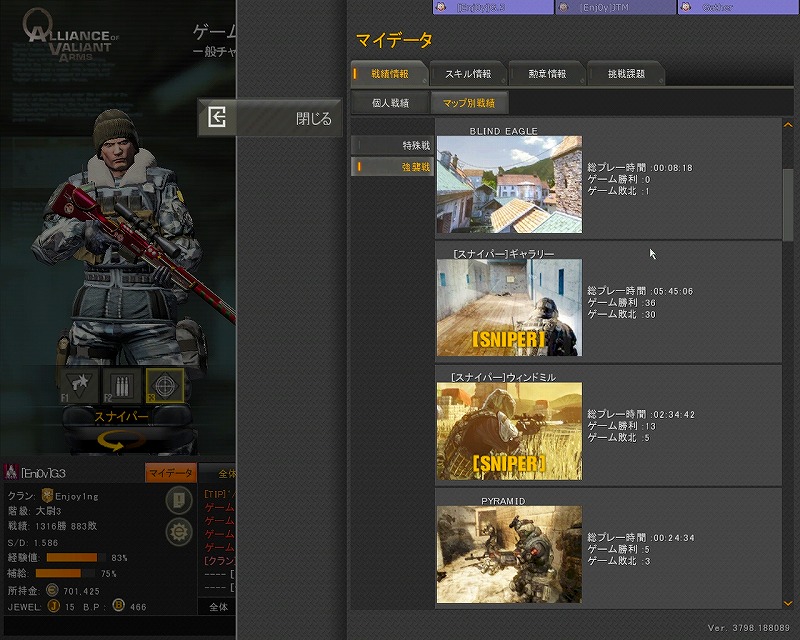Select the F3 sniper crosshair icon
This screenshot has width=800, height=640.
[165, 385]
